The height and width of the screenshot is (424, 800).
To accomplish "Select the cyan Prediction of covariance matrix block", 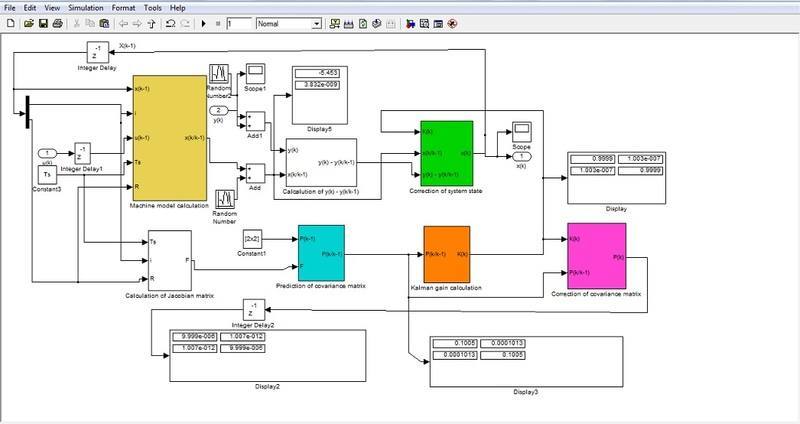I will tap(321, 252).
